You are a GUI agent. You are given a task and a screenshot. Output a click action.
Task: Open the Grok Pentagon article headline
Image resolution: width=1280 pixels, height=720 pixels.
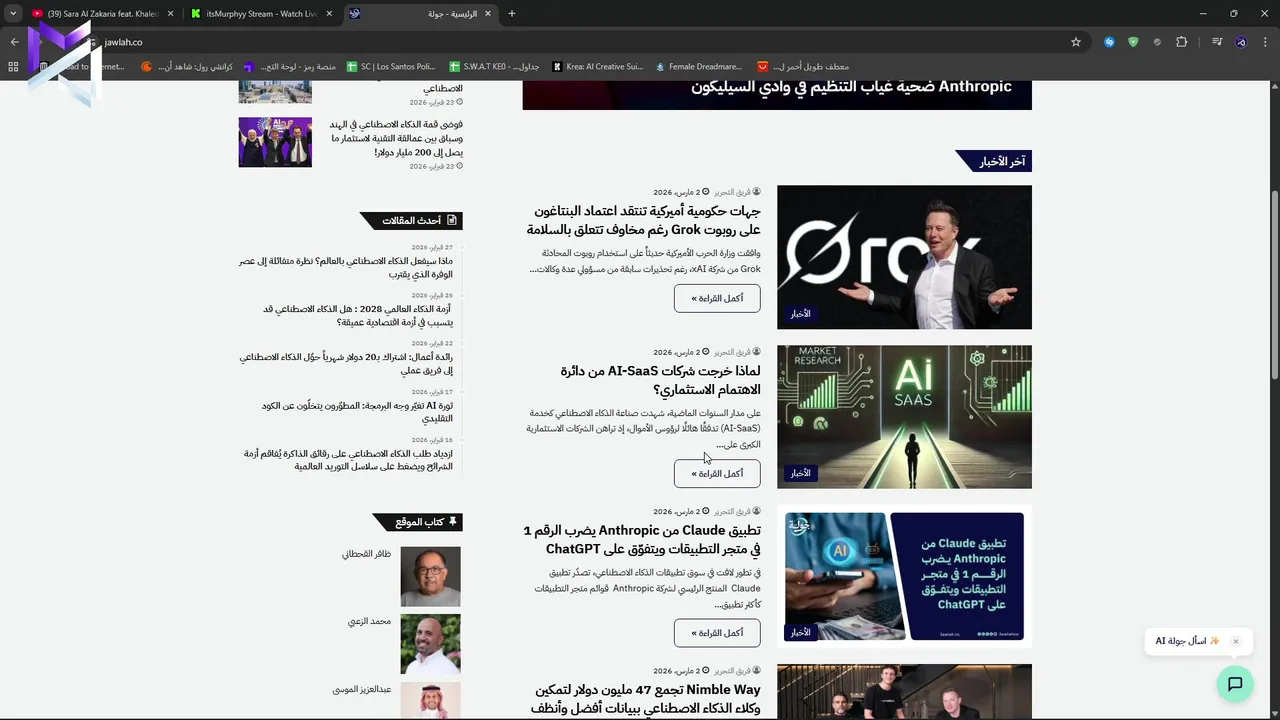(x=644, y=220)
